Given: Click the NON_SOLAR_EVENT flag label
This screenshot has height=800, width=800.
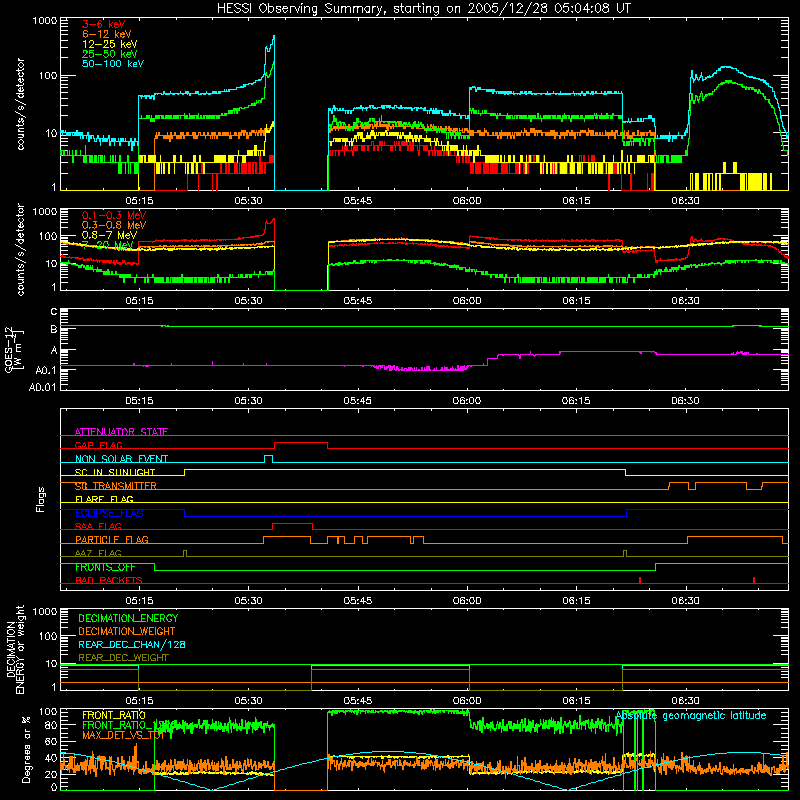Looking at the screenshot, I should pyautogui.click(x=121, y=459).
